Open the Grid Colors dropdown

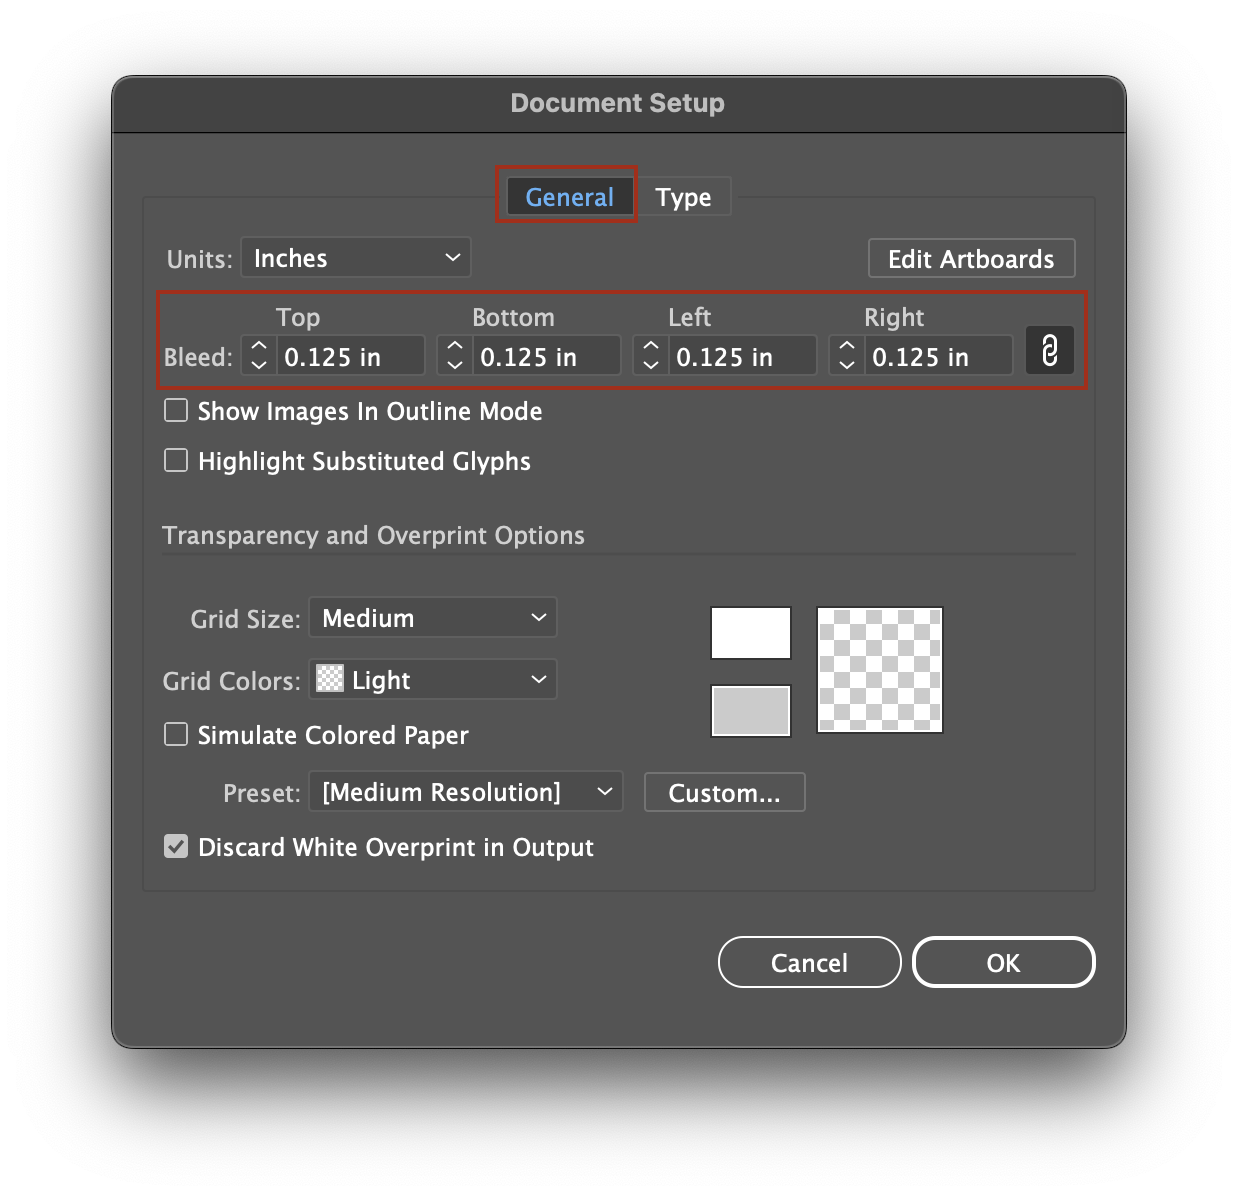433,680
